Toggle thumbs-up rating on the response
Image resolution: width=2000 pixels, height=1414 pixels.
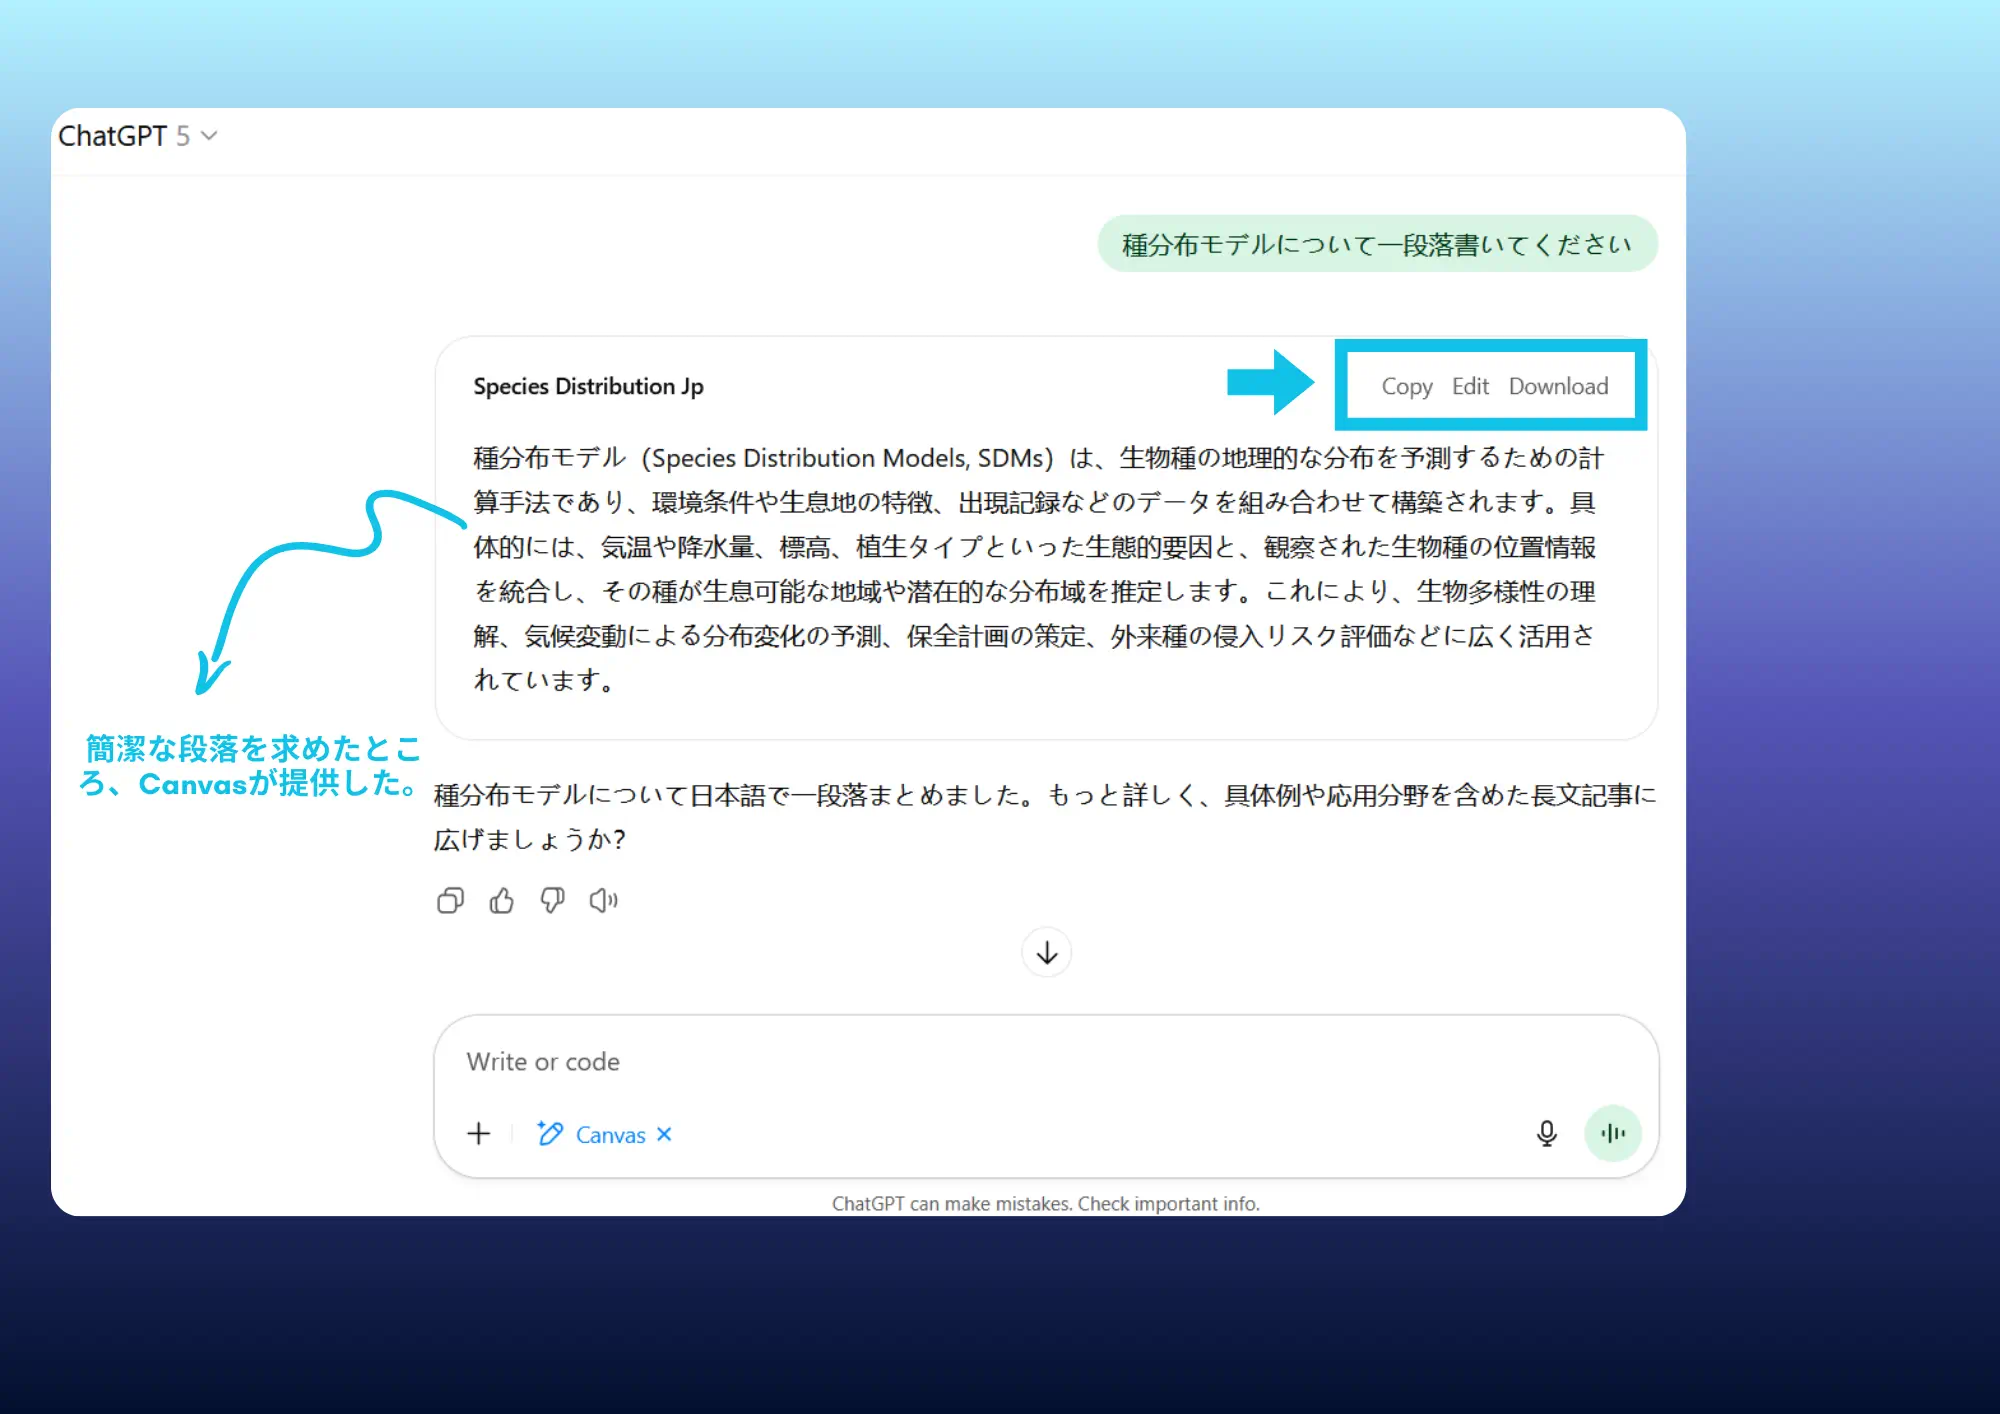point(501,899)
